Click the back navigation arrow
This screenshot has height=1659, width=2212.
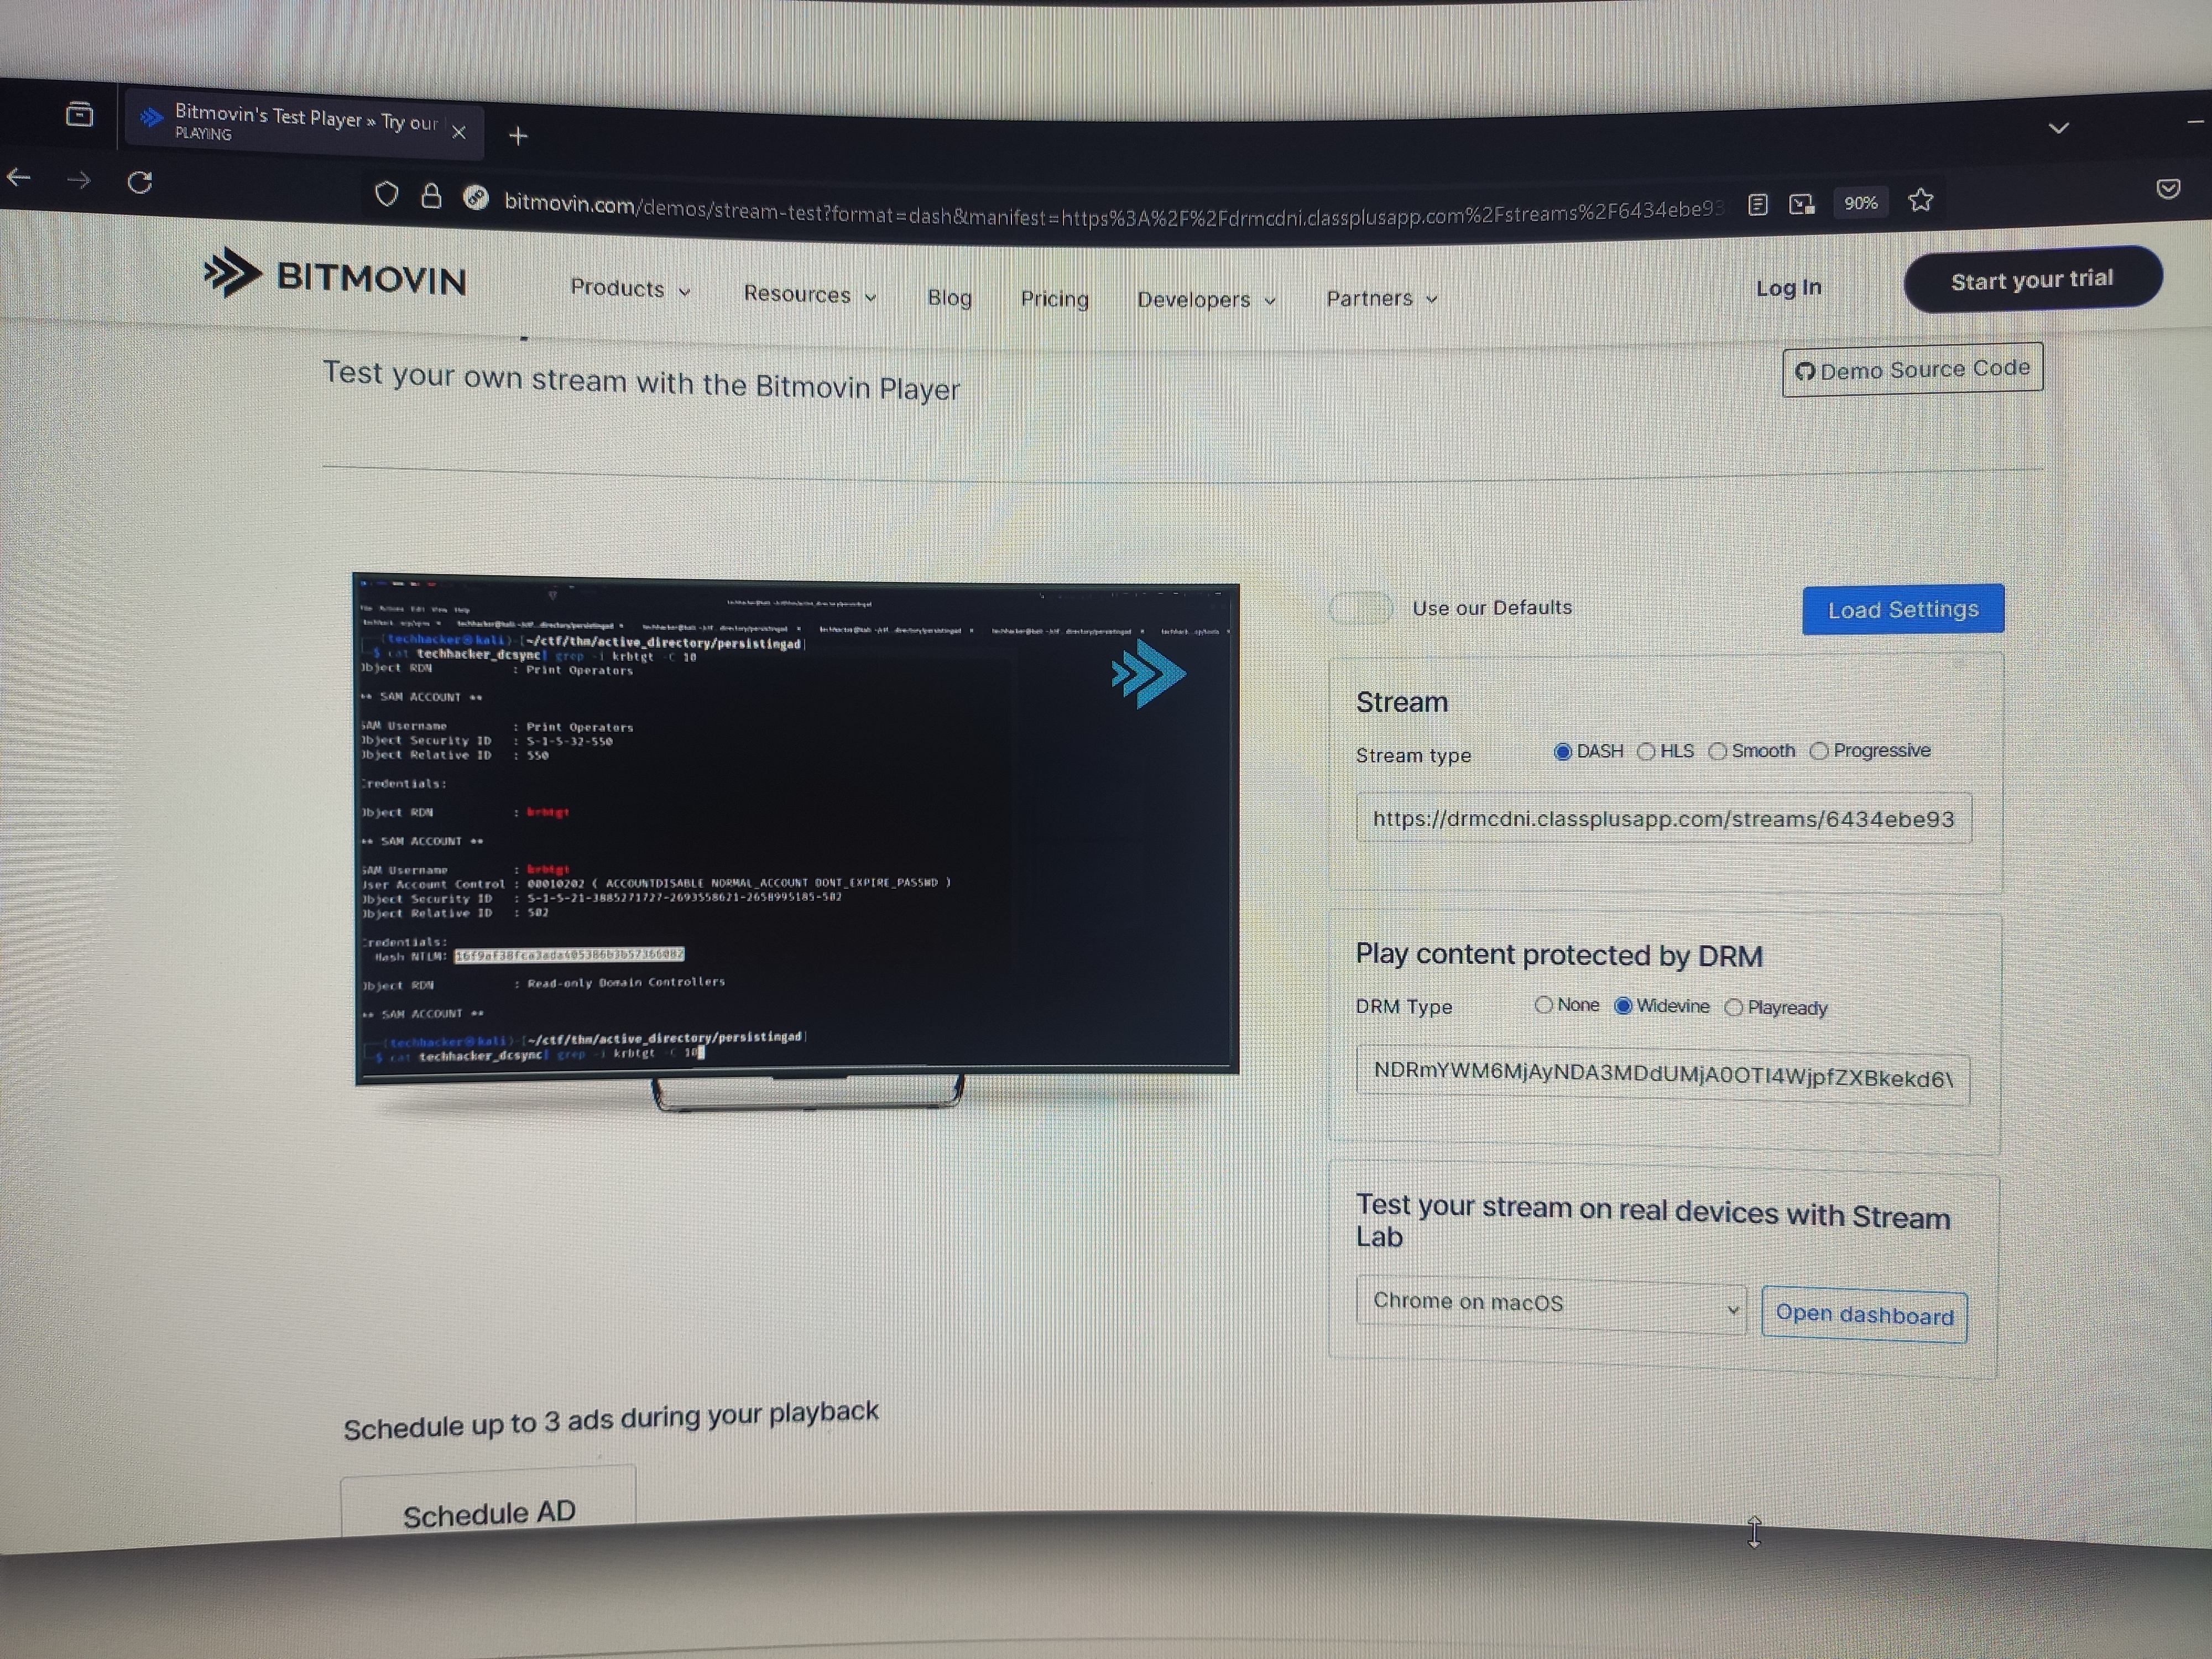pyautogui.click(x=19, y=178)
